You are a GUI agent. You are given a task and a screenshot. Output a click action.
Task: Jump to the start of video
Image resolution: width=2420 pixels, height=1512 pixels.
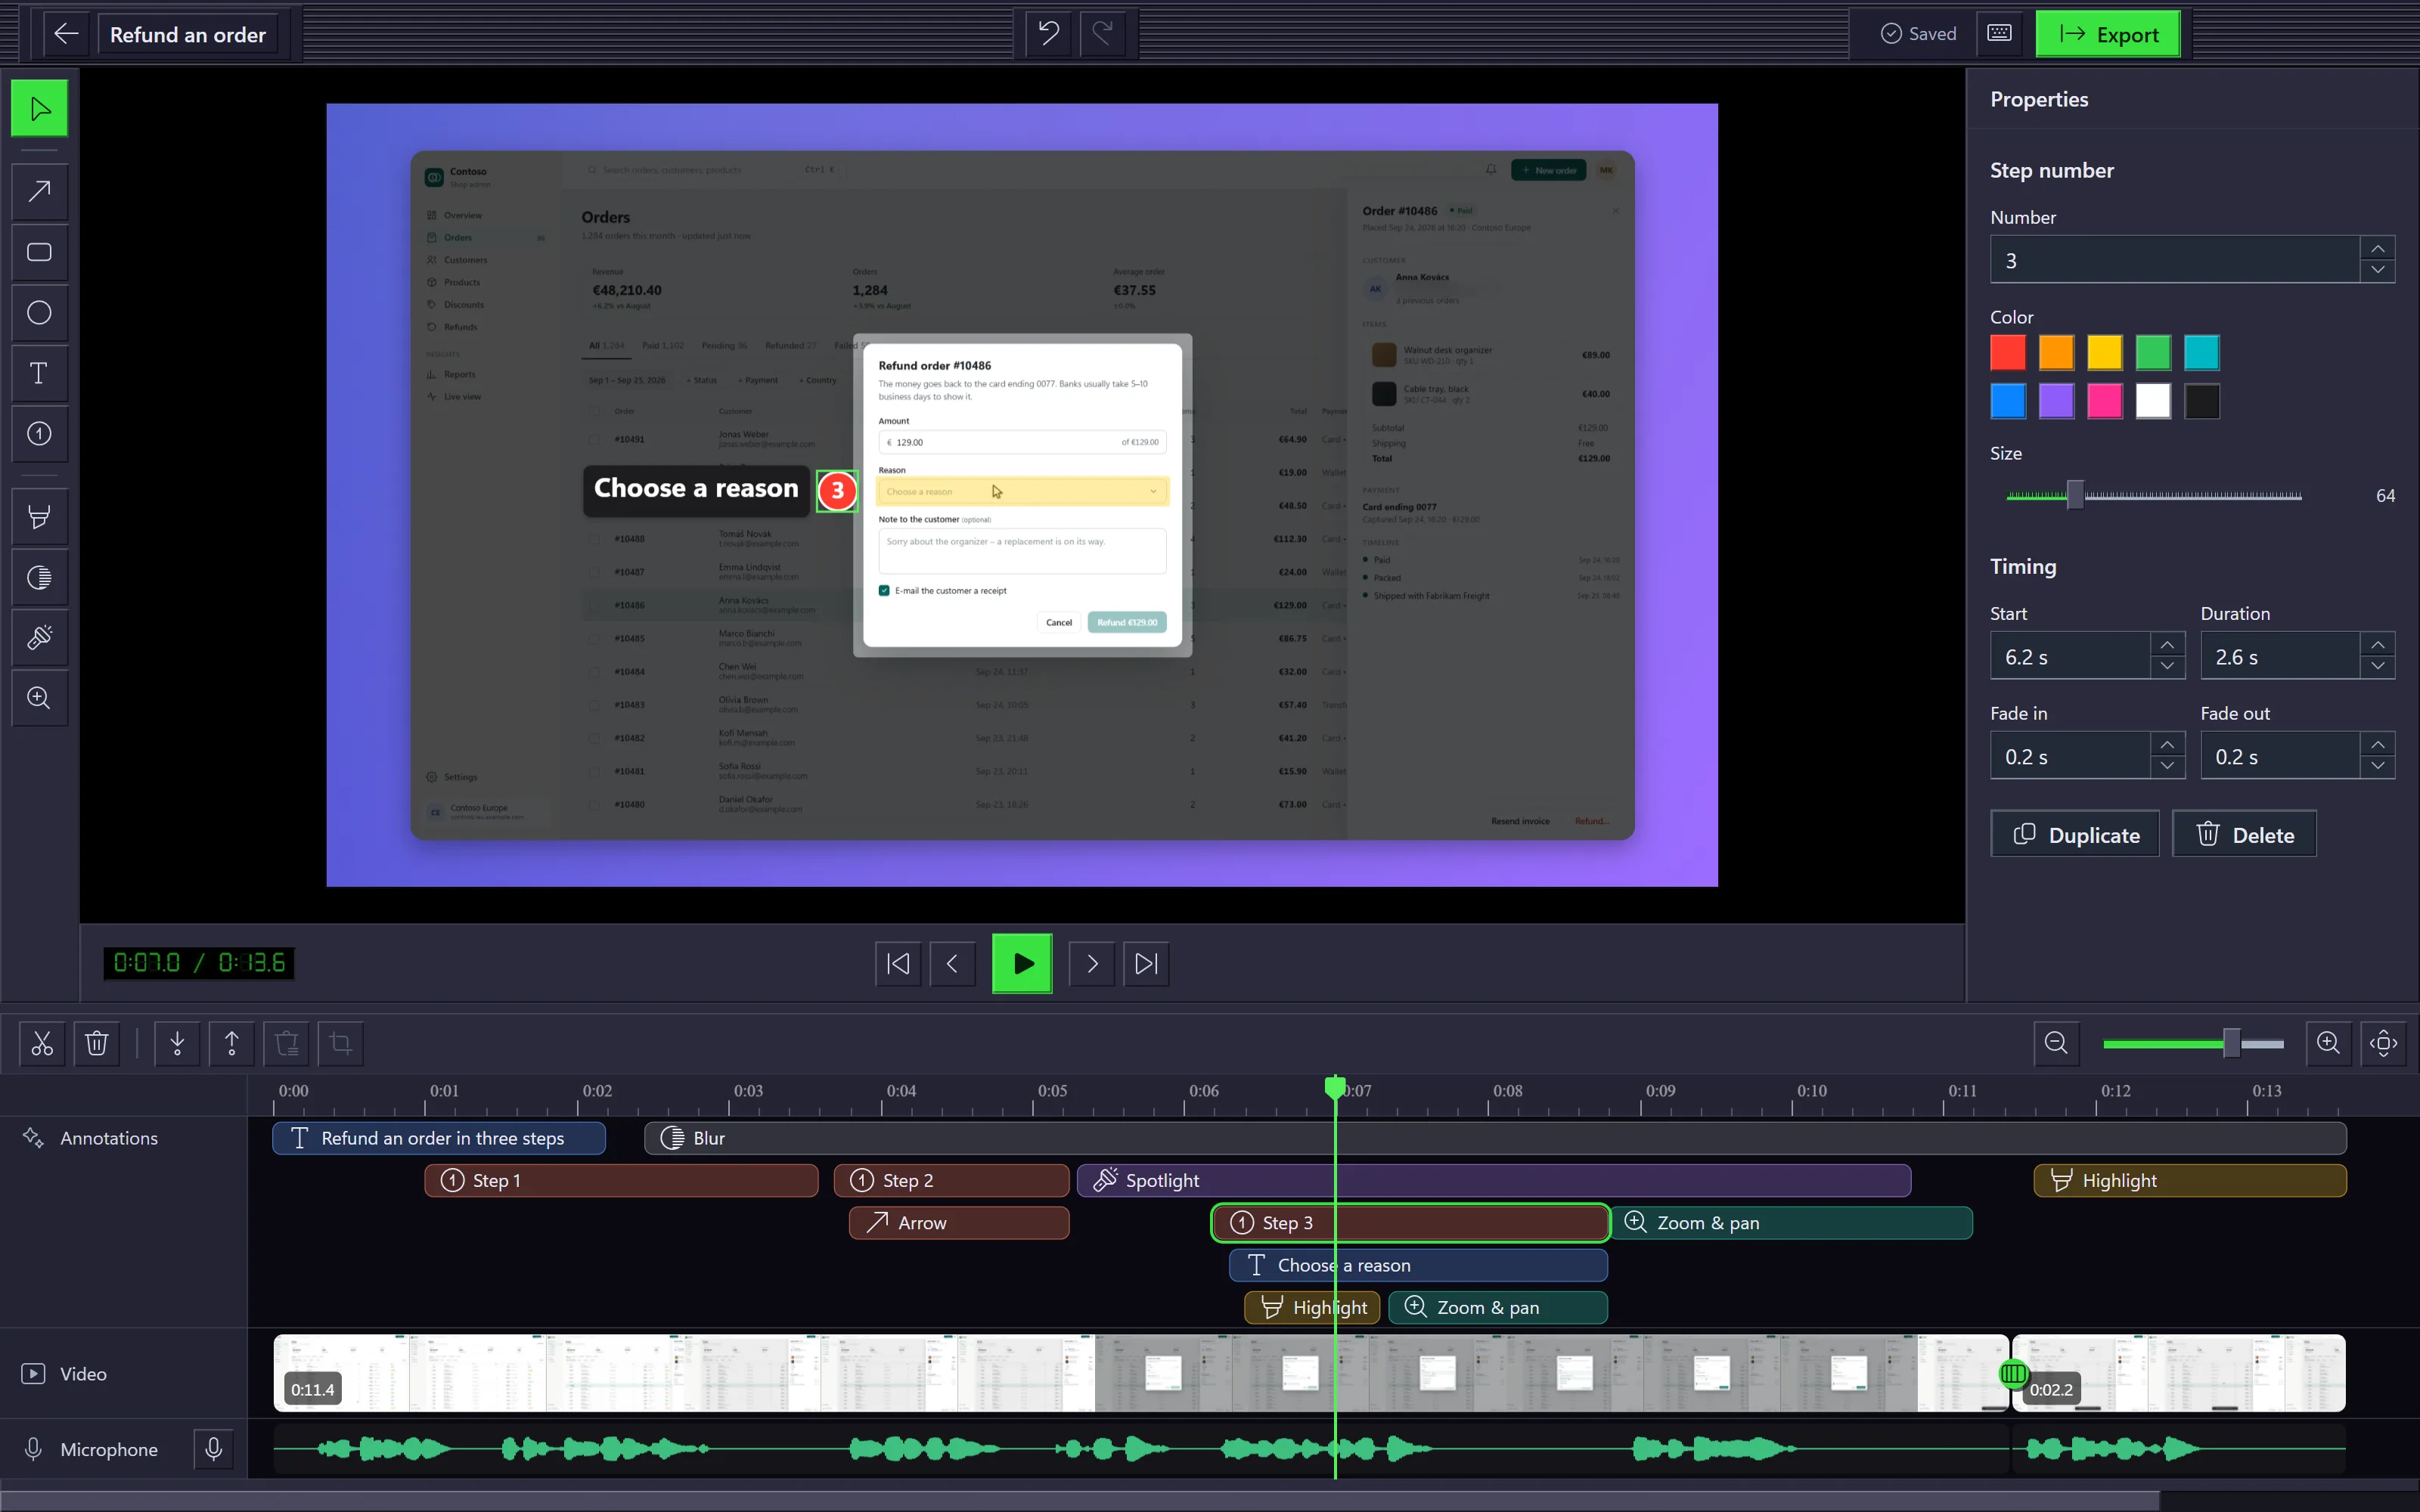(898, 963)
